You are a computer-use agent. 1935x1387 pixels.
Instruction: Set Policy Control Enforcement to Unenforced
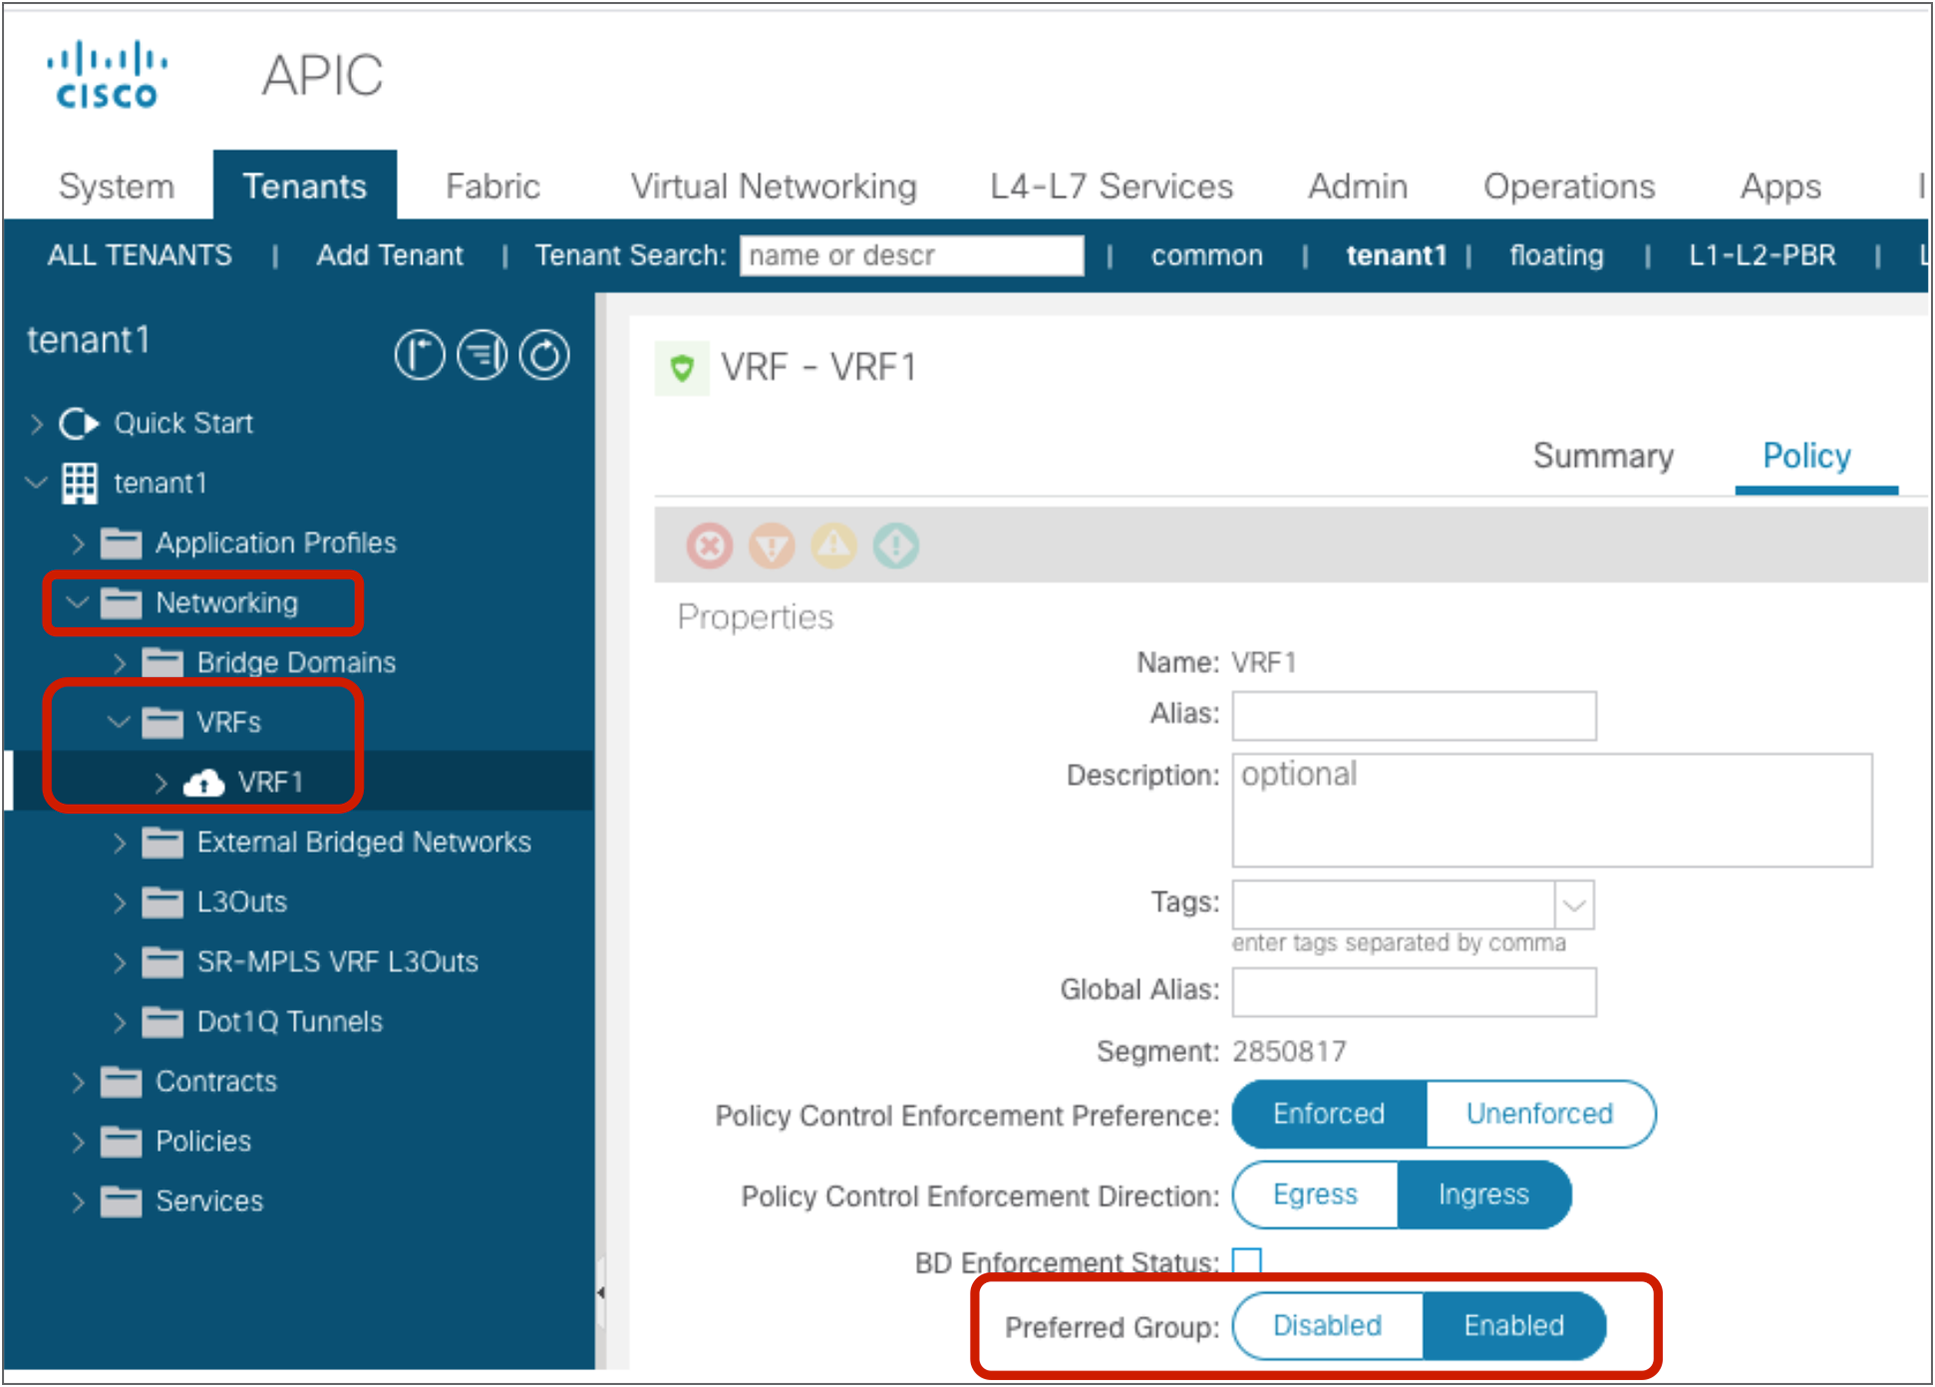coord(1538,1114)
